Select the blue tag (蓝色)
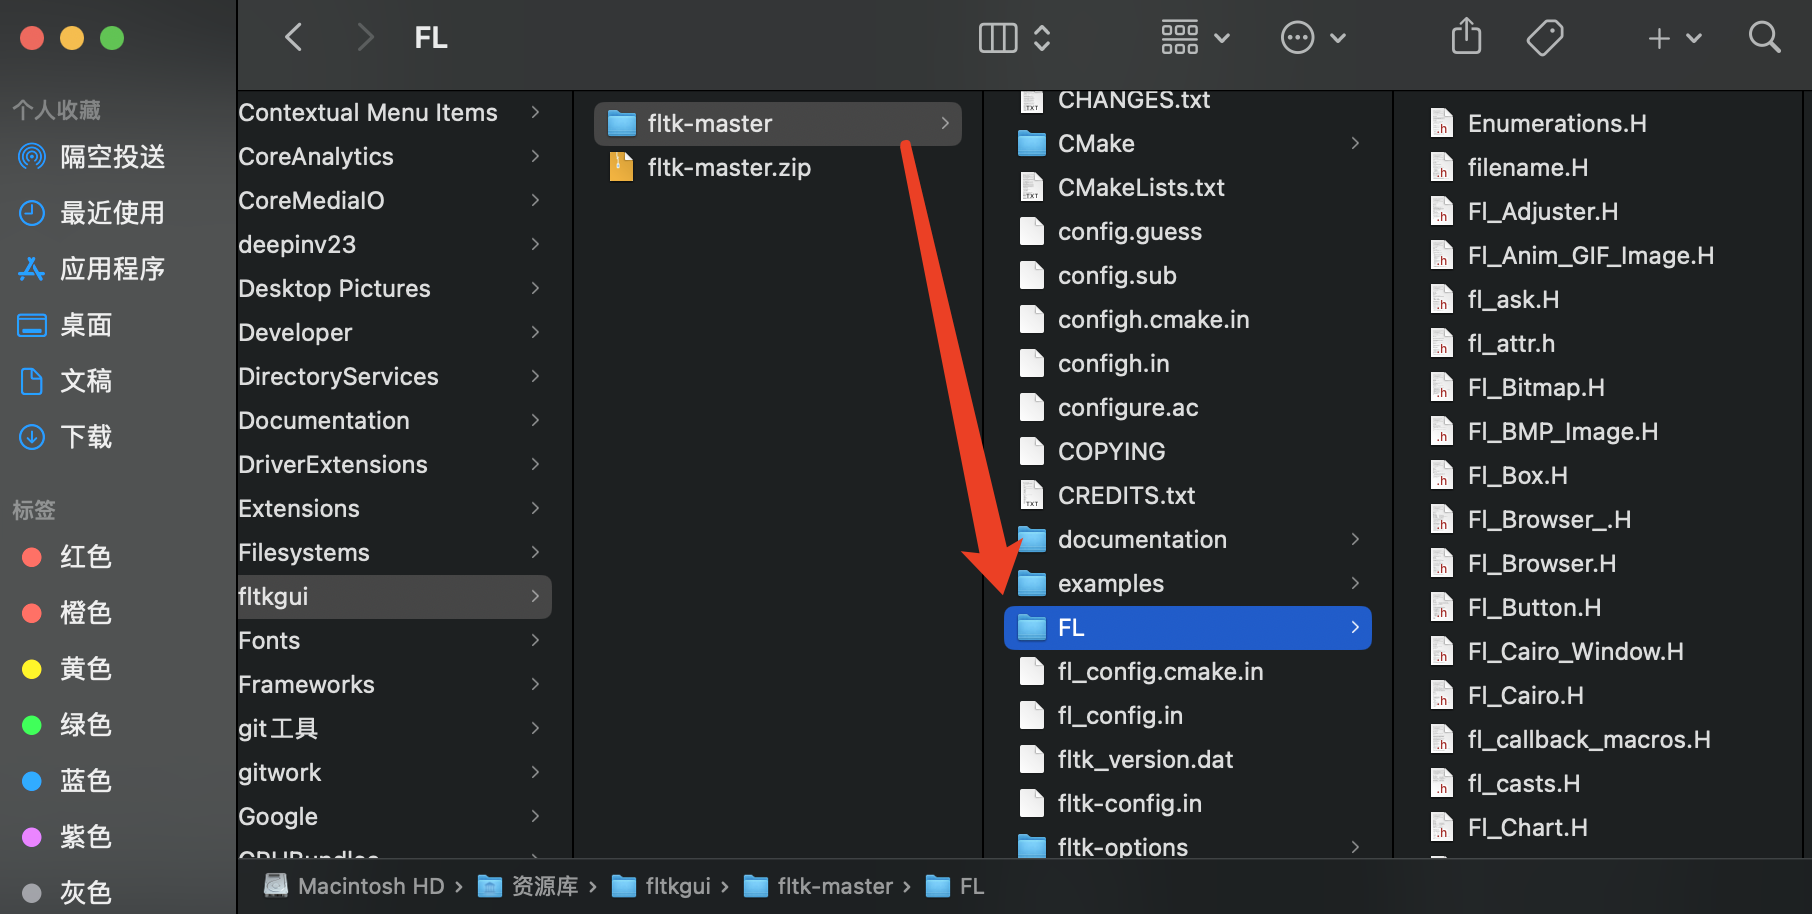Image resolution: width=1812 pixels, height=914 pixels. tap(66, 781)
